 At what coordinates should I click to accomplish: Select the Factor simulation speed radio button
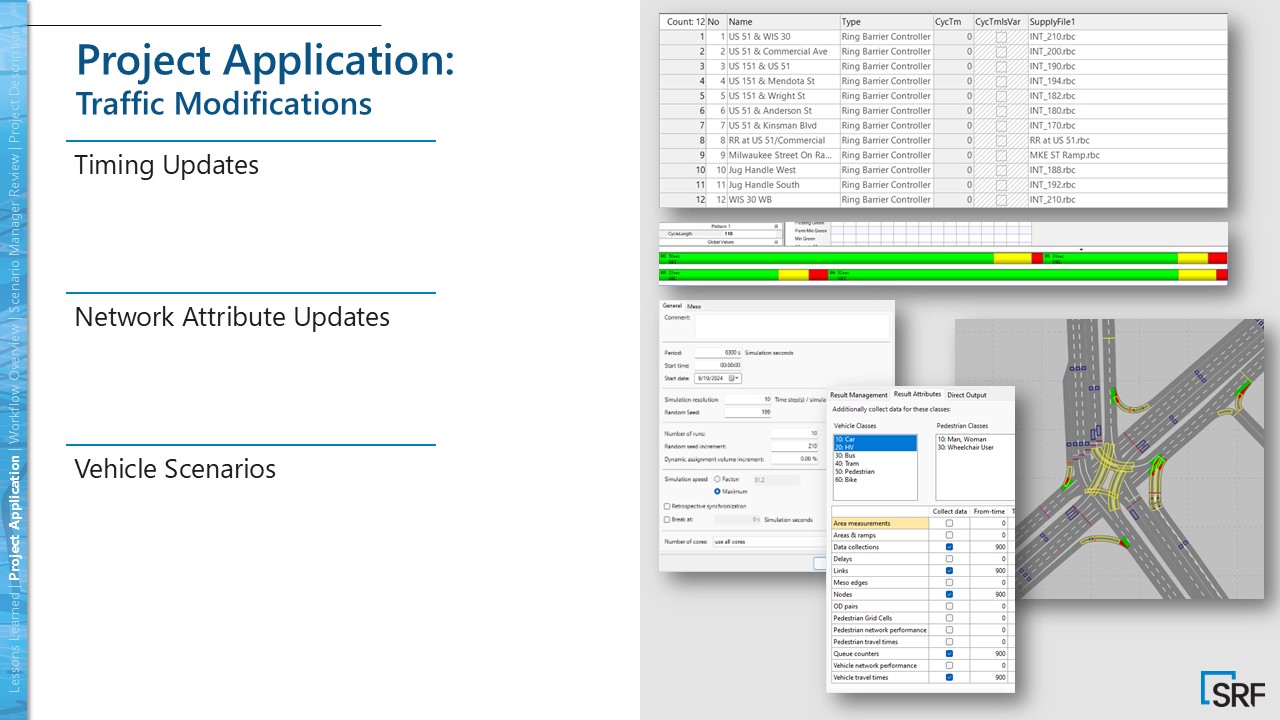click(x=717, y=478)
